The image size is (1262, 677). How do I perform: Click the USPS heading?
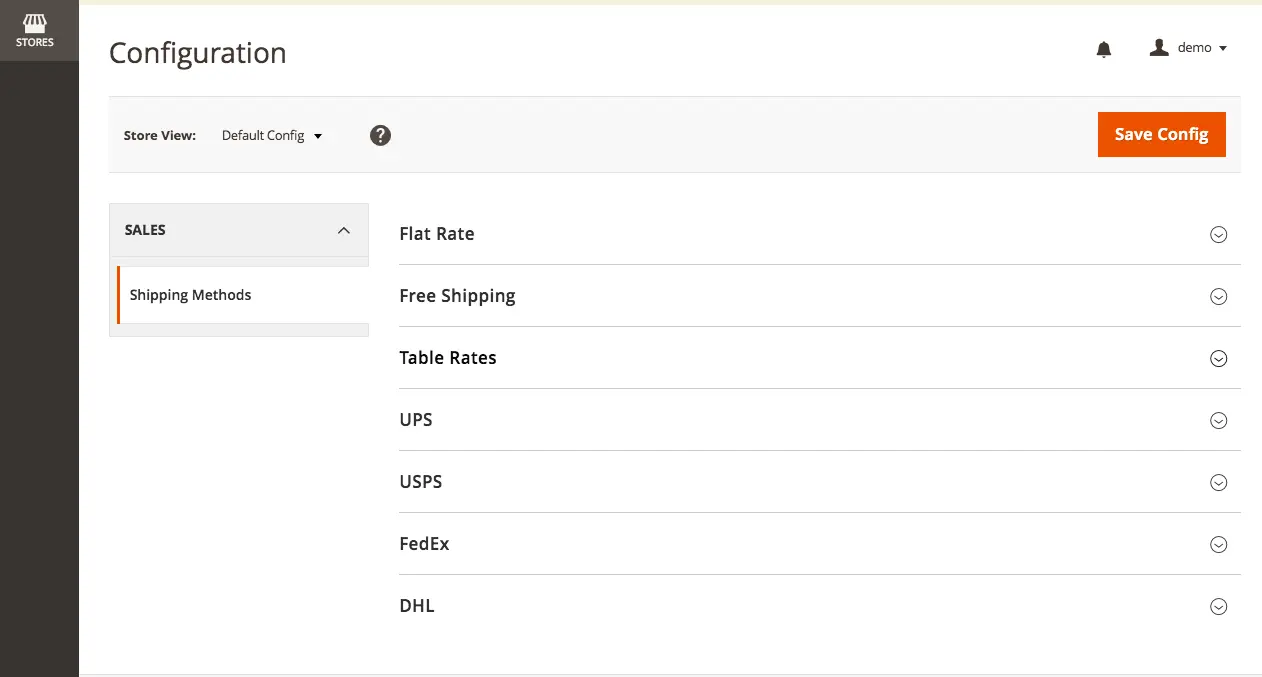[x=421, y=482]
